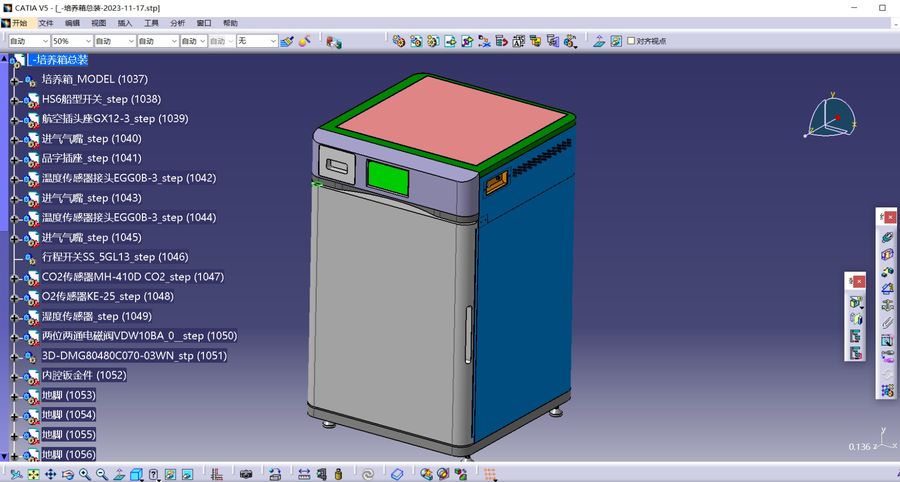Select 3D-DMG80480C070-03WN_stp (1051) in tree
This screenshot has width=900, height=482.
coord(134,356)
